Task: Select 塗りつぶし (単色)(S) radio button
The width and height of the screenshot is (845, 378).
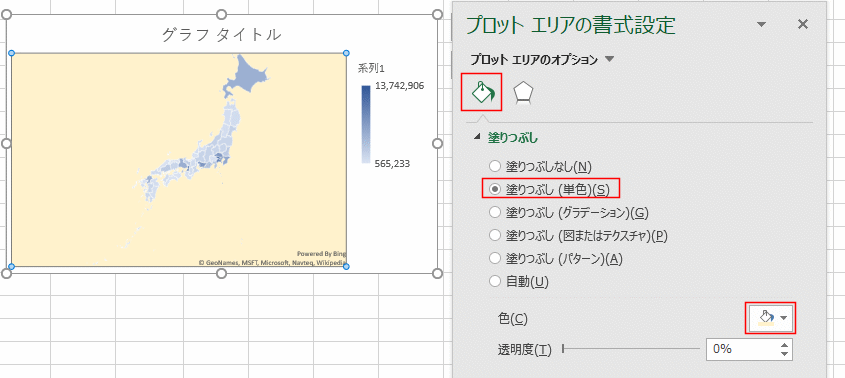Action: tap(494, 189)
